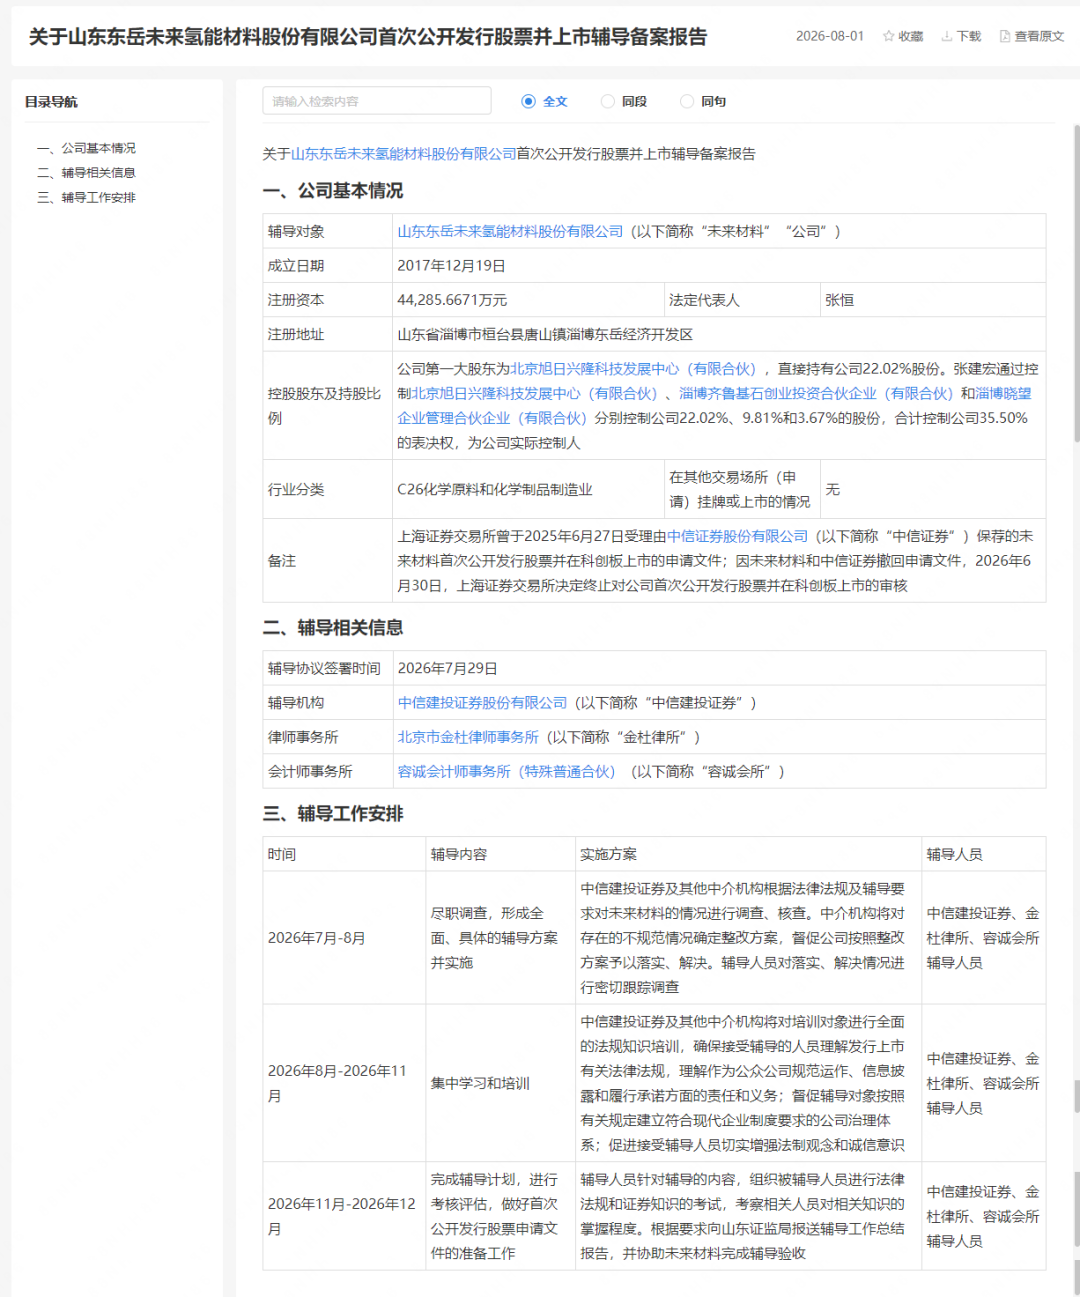This screenshot has width=1080, height=1297.
Task: Click the 44,285.6671万元 registered capital value
Action: [452, 300]
